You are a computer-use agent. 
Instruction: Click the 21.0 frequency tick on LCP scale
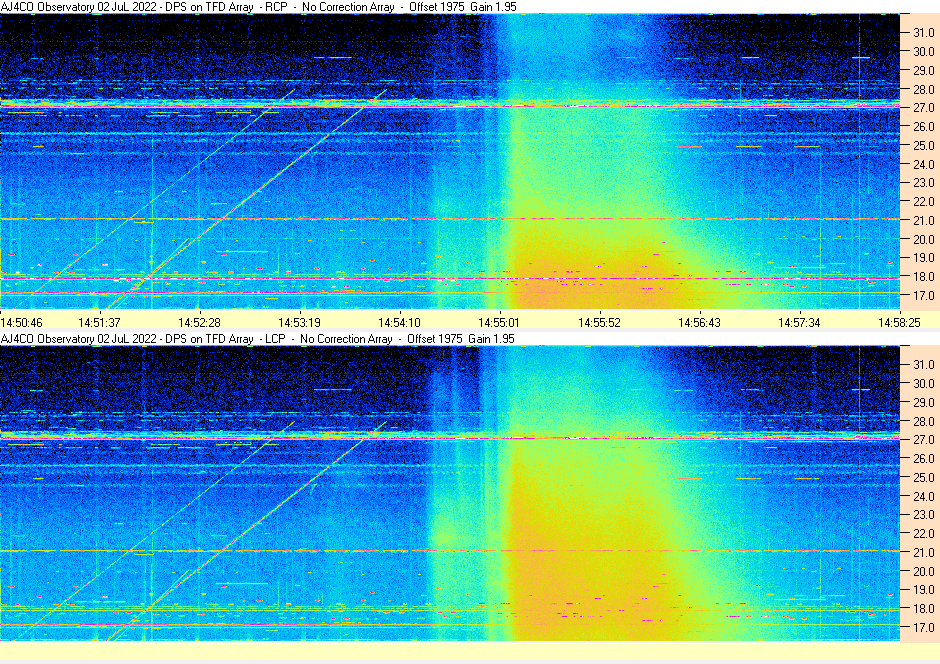point(923,553)
